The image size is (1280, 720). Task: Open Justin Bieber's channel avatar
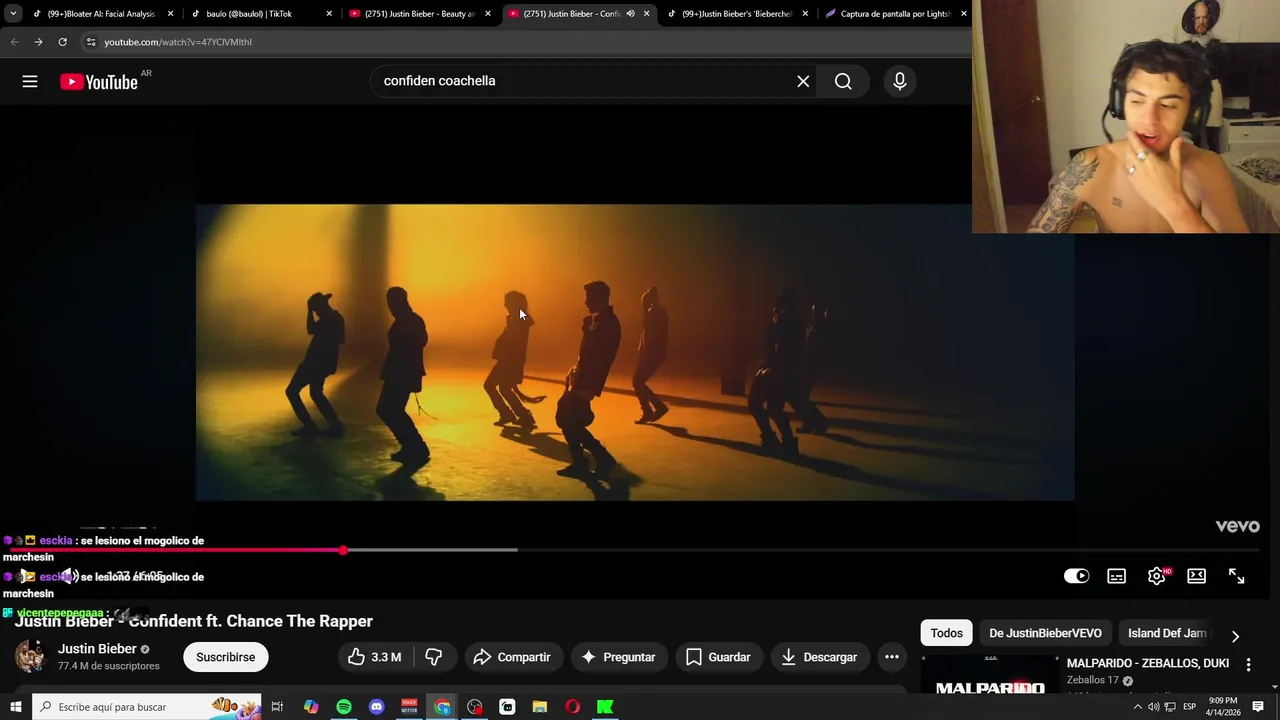click(30, 657)
